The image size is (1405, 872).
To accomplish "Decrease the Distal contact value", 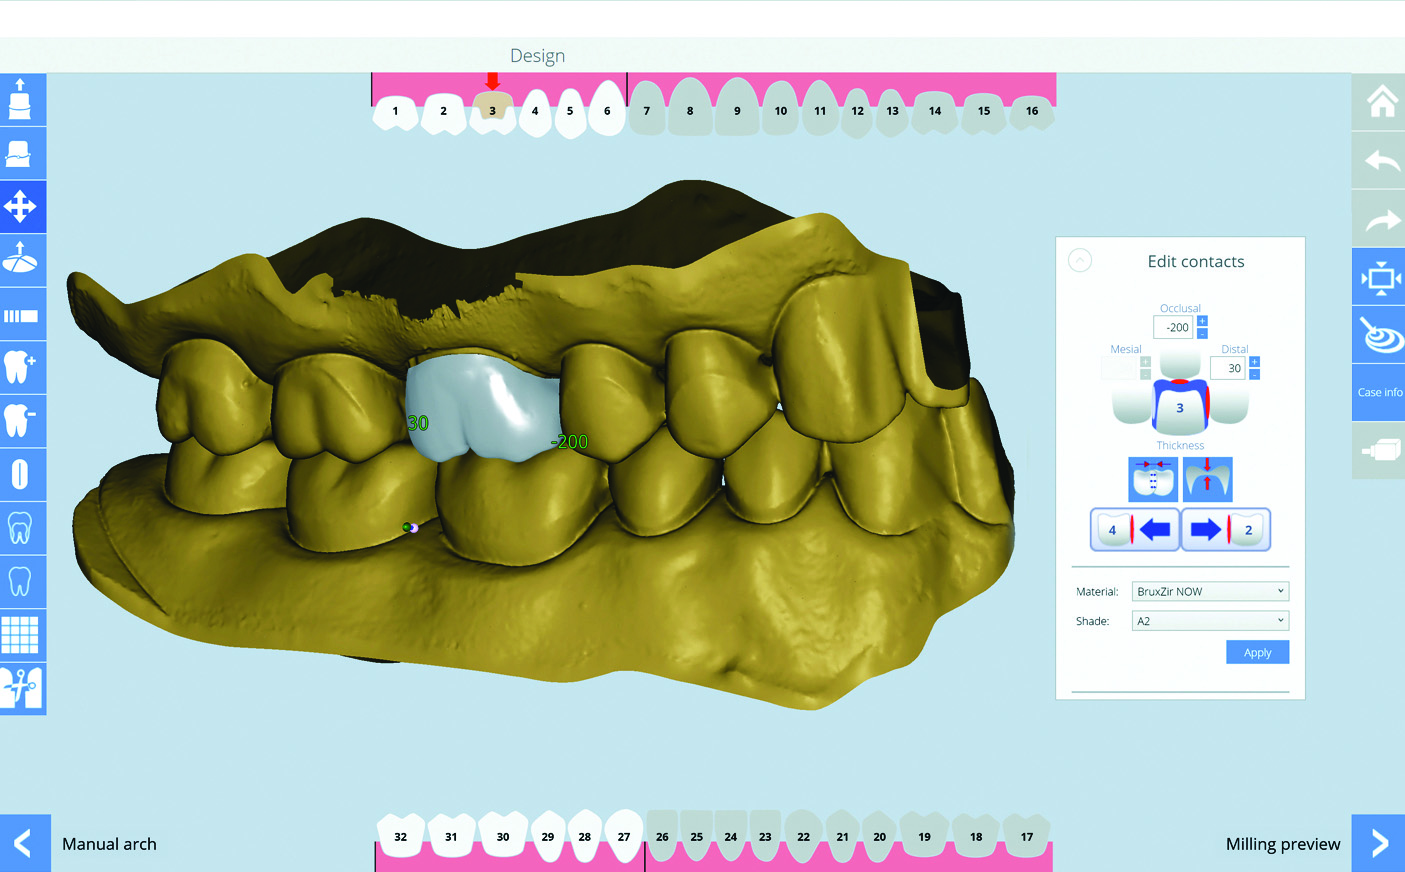I will click(1254, 375).
